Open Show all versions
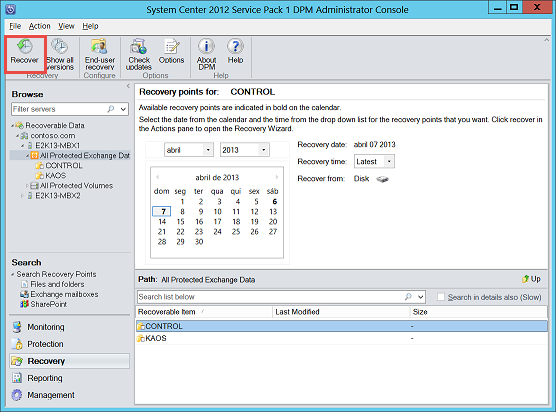The width and height of the screenshot is (556, 412). tap(60, 54)
